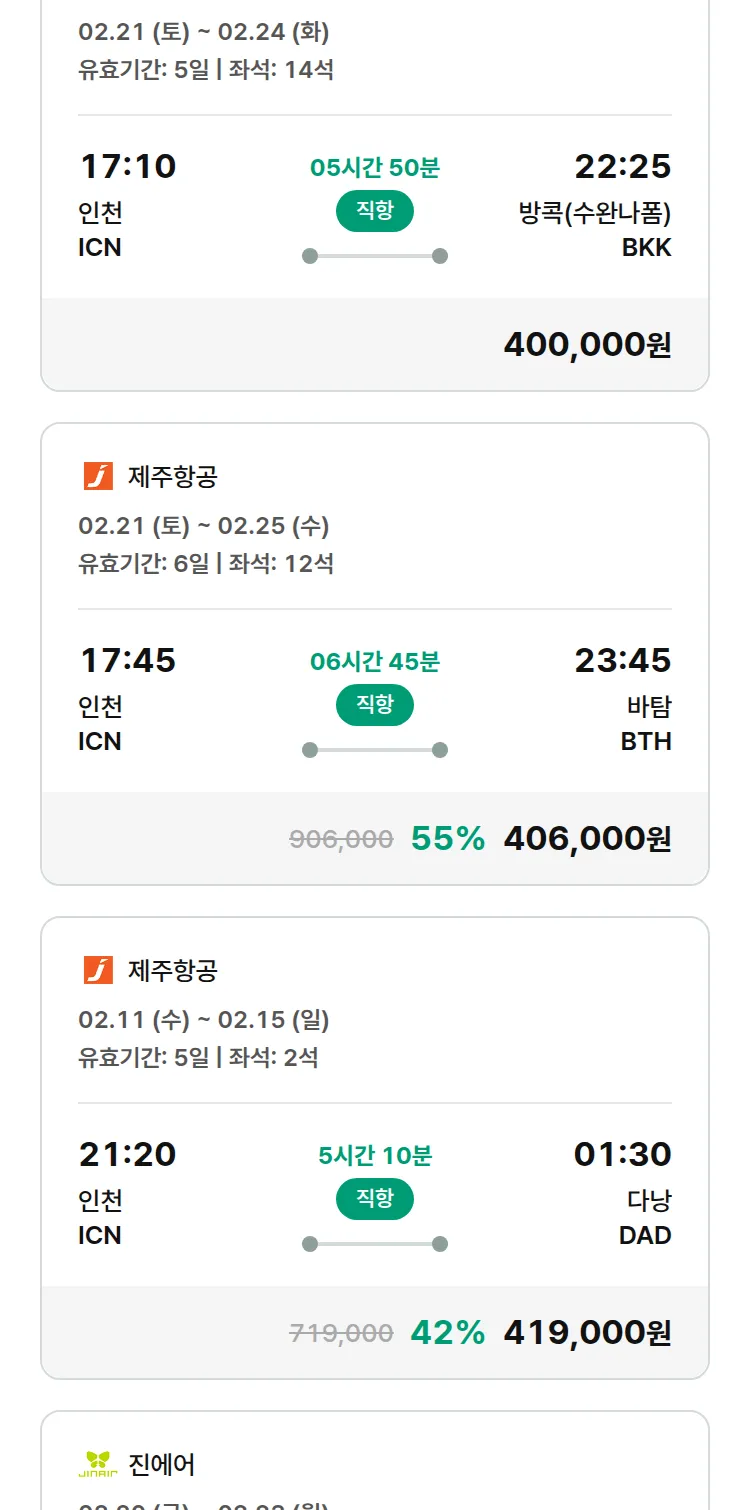
Task: Click the 55% discount label
Action: [447, 839]
